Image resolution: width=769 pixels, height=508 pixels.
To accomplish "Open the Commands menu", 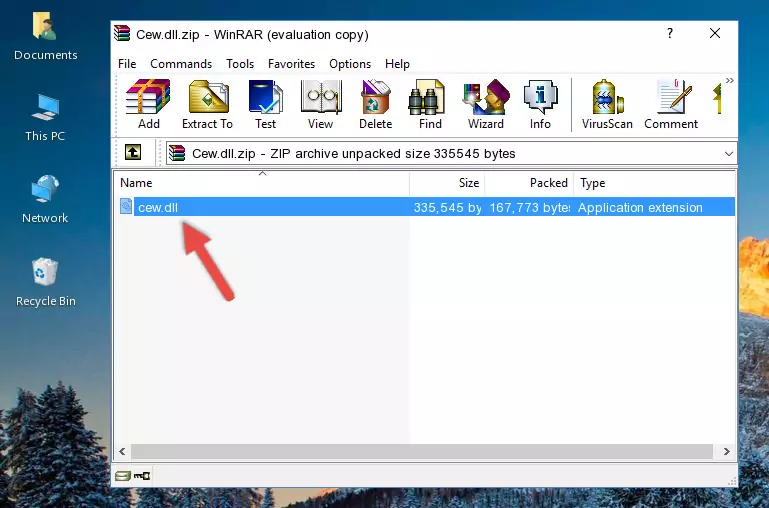I will pyautogui.click(x=181, y=64).
